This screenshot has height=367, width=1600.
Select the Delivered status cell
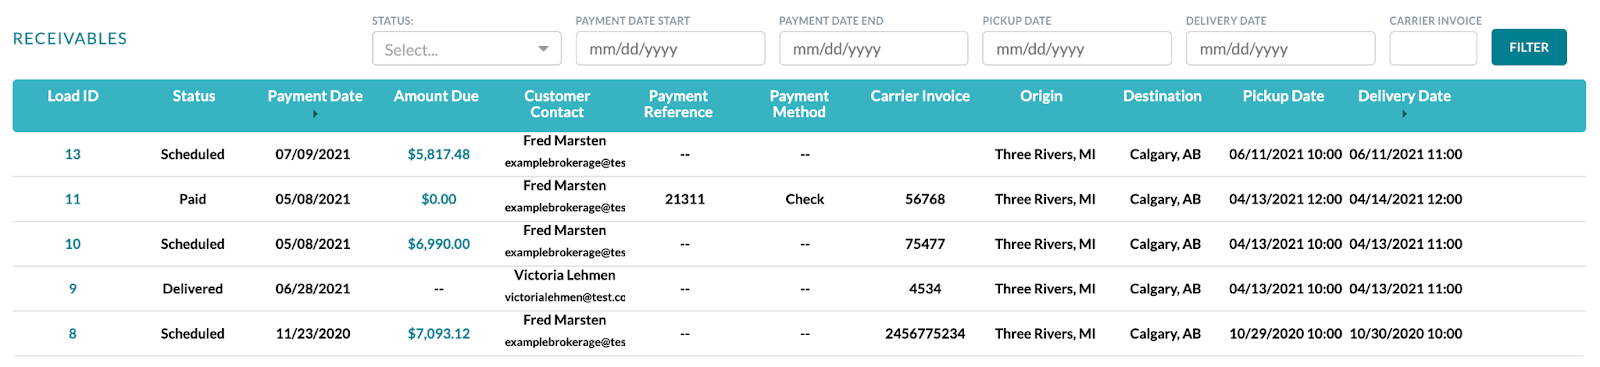point(193,289)
